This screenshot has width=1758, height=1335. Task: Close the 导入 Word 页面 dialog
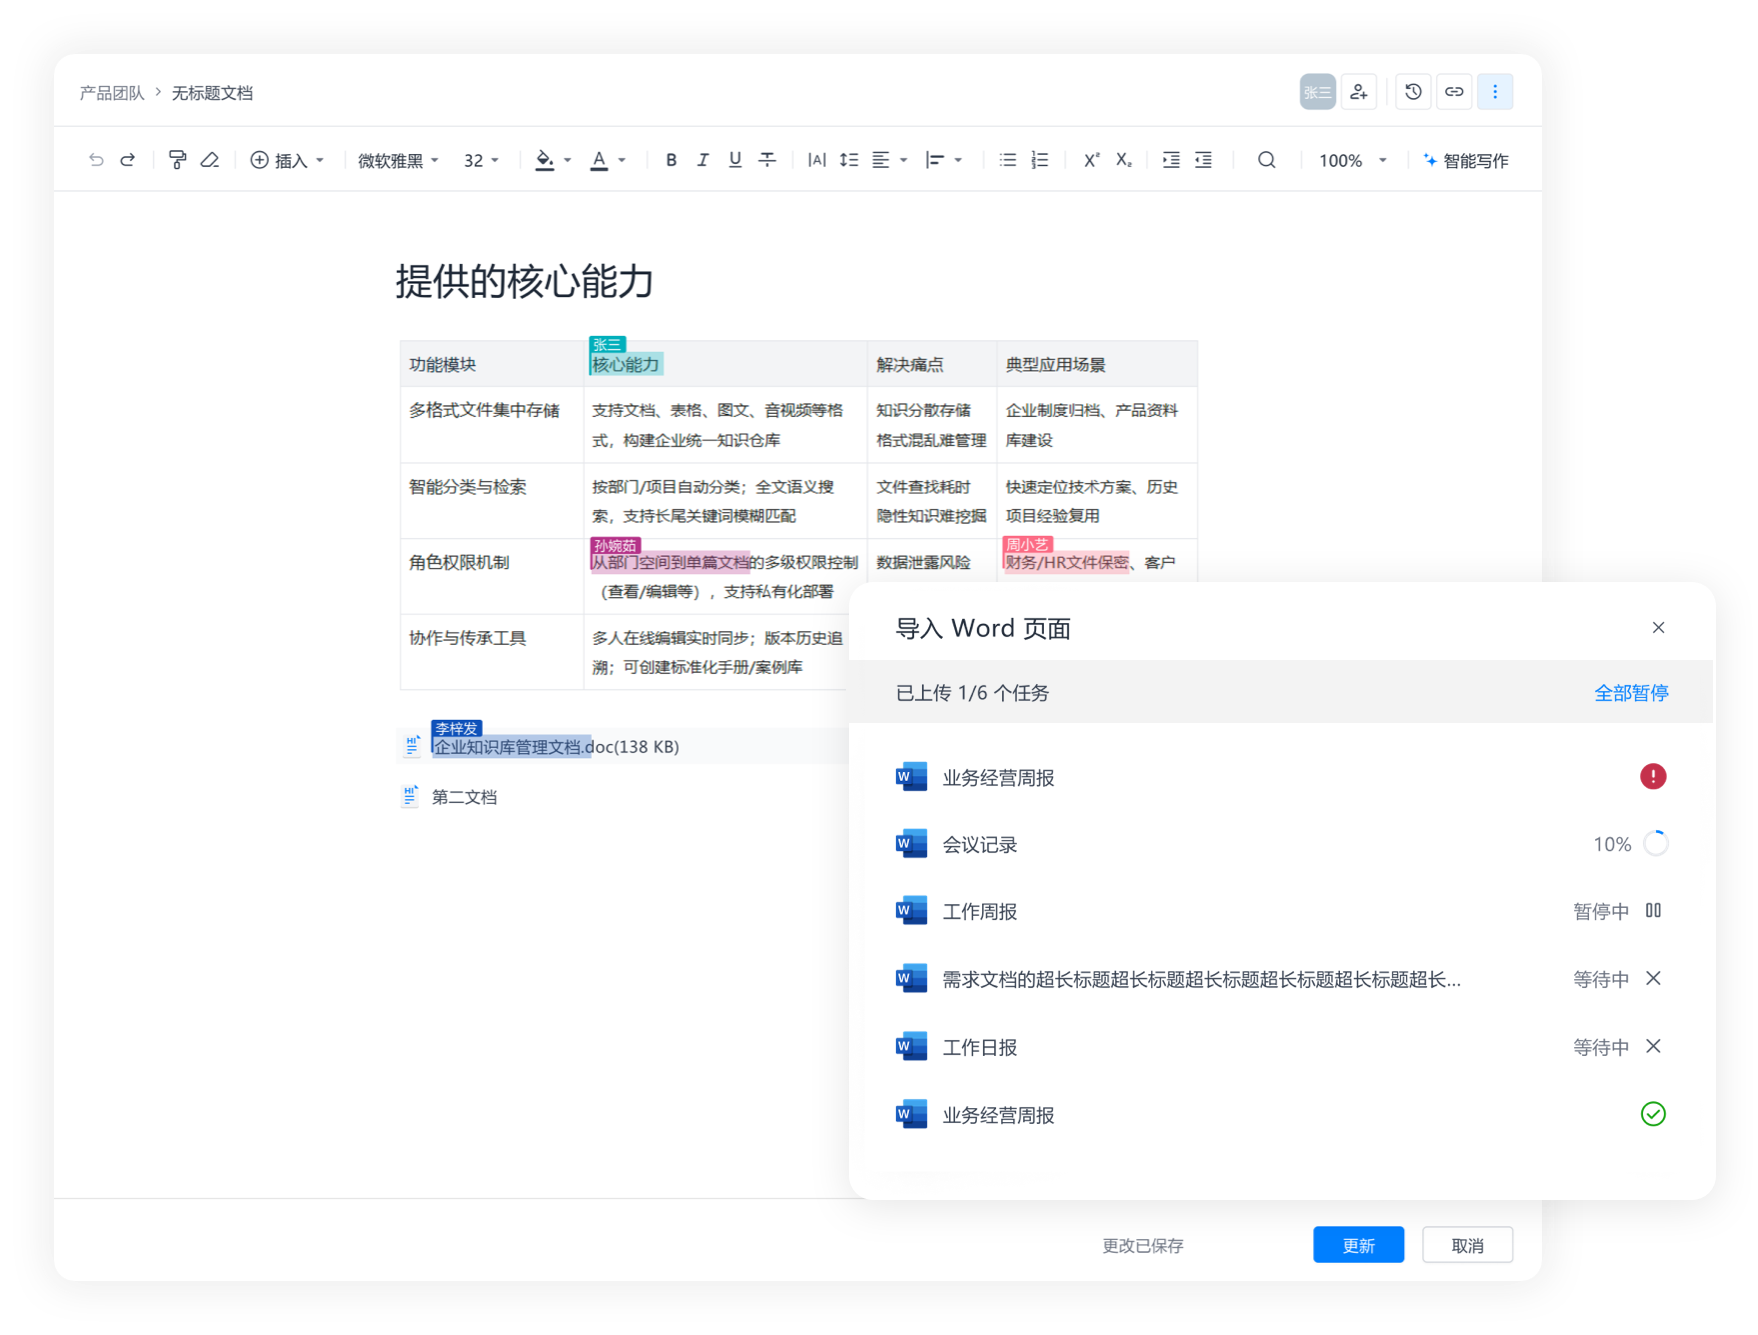1658,628
